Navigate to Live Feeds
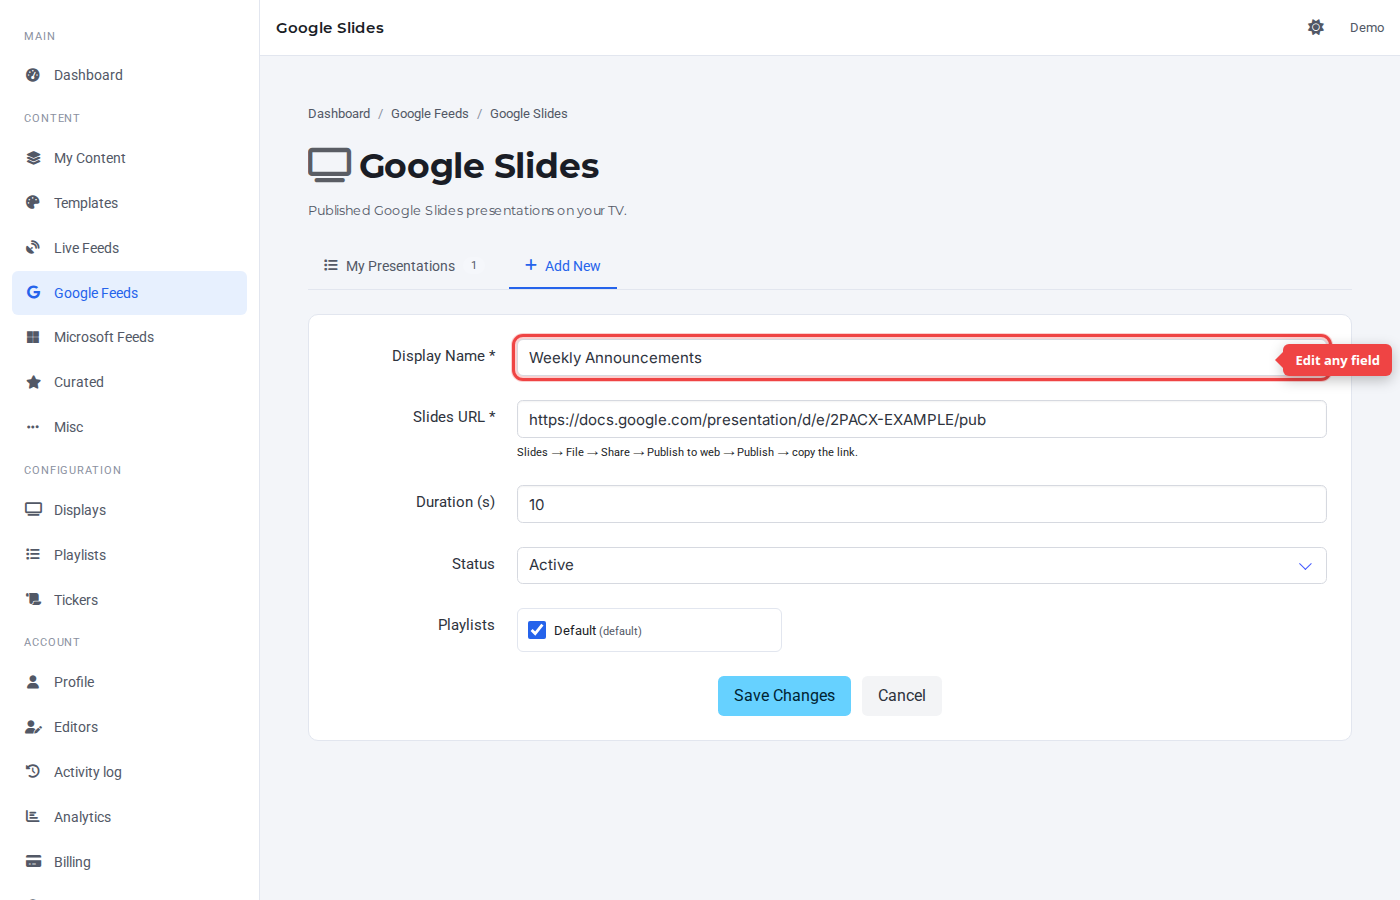 [x=129, y=248]
